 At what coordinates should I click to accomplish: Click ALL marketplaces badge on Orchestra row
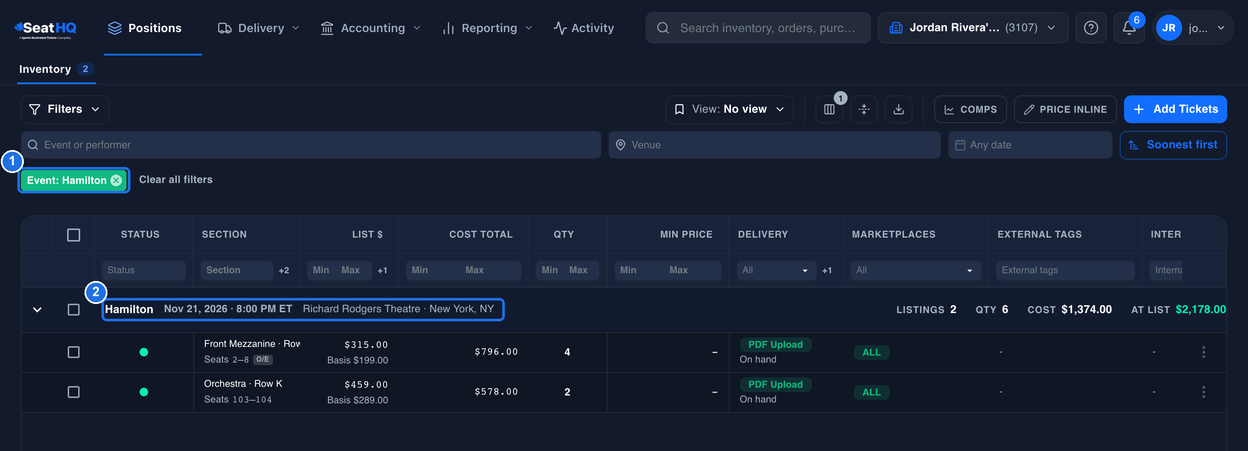(x=872, y=392)
